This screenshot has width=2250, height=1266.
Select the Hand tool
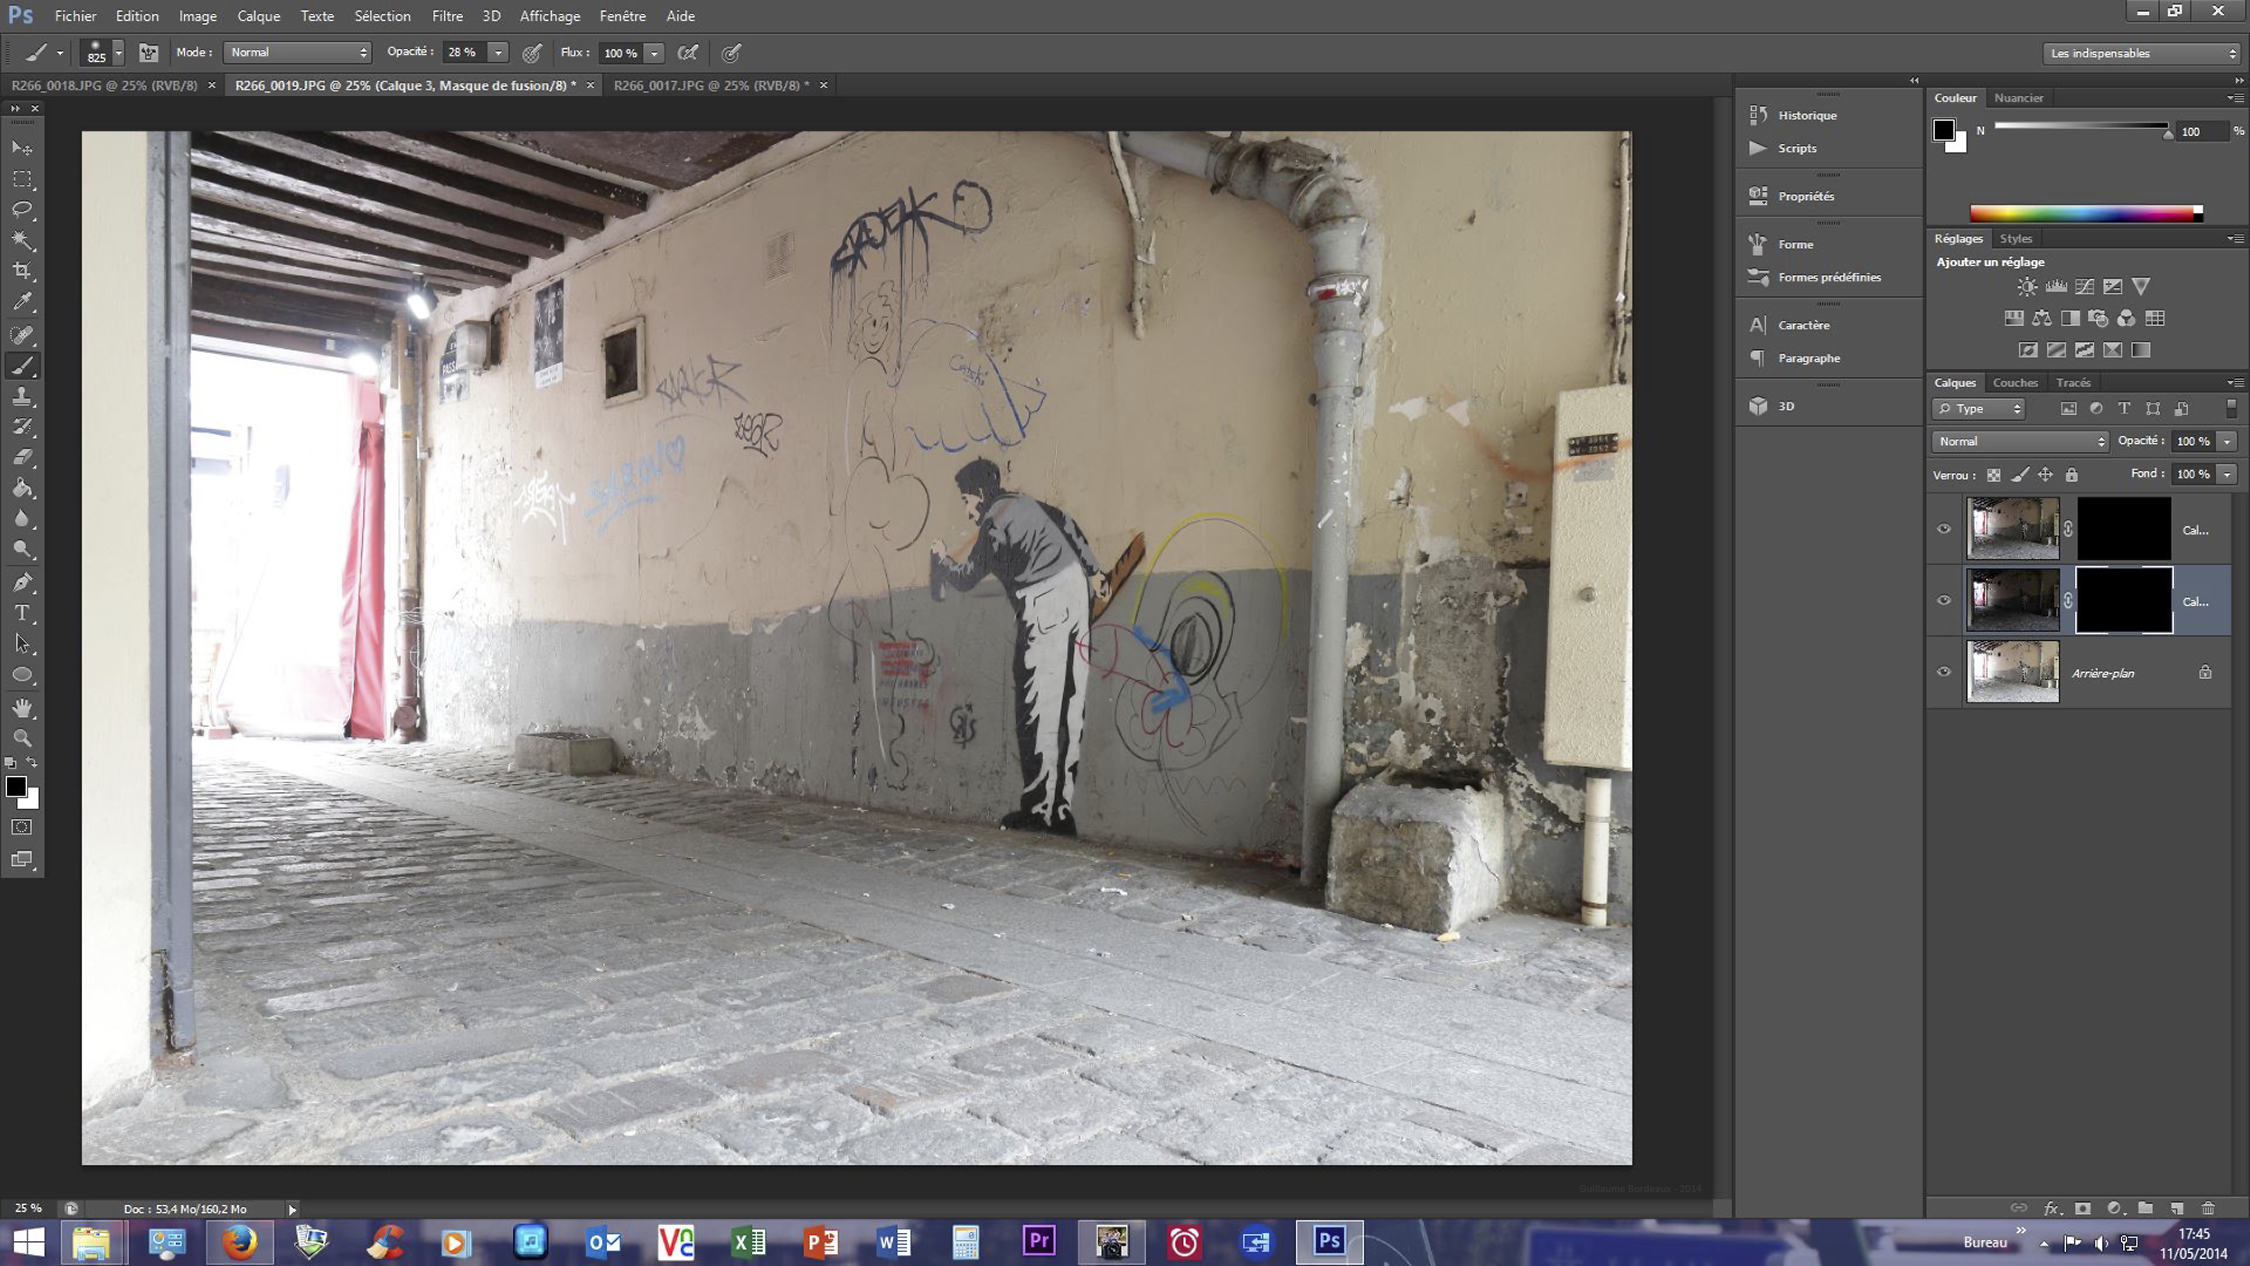tap(22, 708)
